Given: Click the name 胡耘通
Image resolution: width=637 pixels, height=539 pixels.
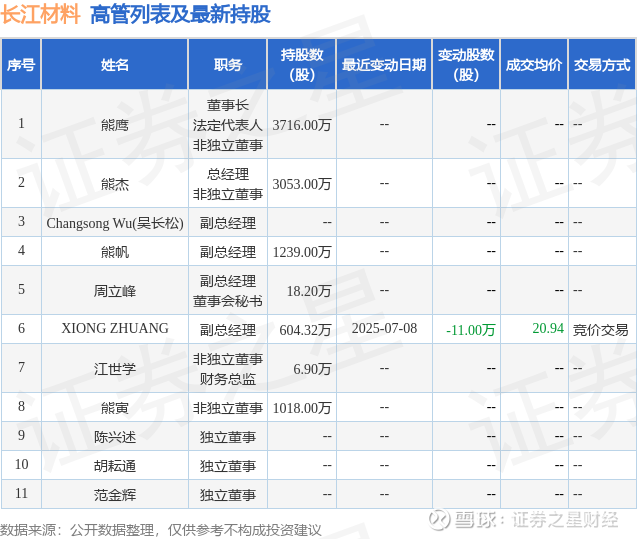Looking at the screenshot, I should click(x=115, y=466).
